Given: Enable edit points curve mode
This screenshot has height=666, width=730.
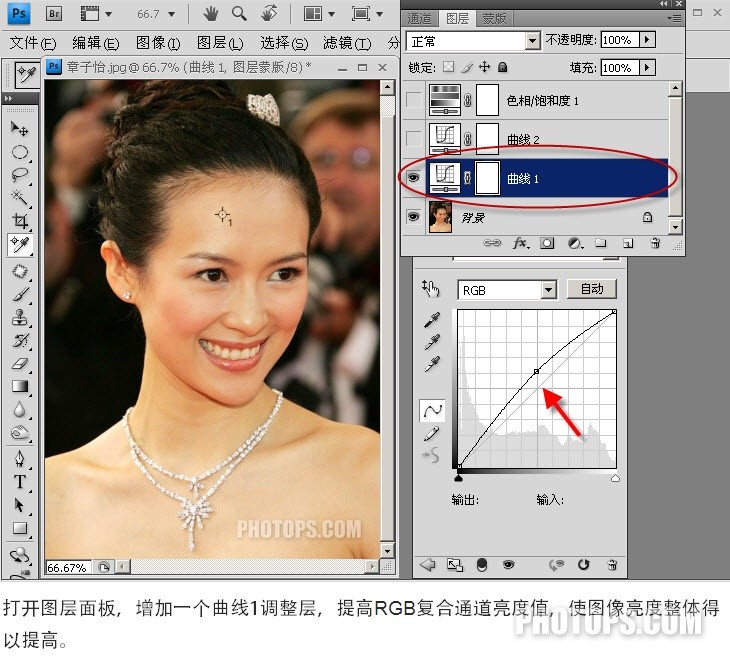Looking at the screenshot, I should click(x=432, y=410).
